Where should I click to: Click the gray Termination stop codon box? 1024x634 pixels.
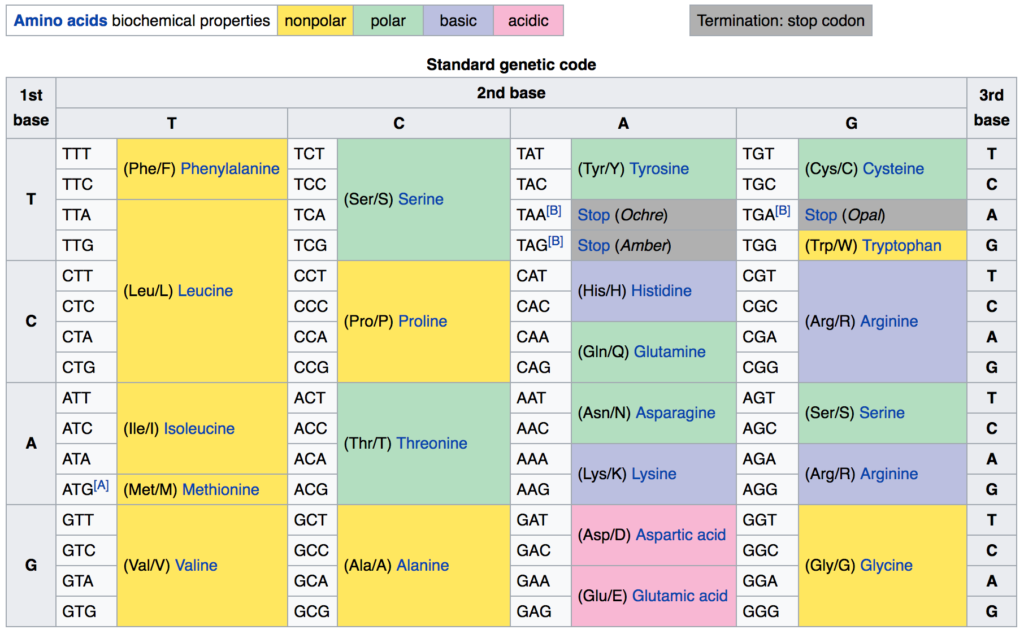780,20
